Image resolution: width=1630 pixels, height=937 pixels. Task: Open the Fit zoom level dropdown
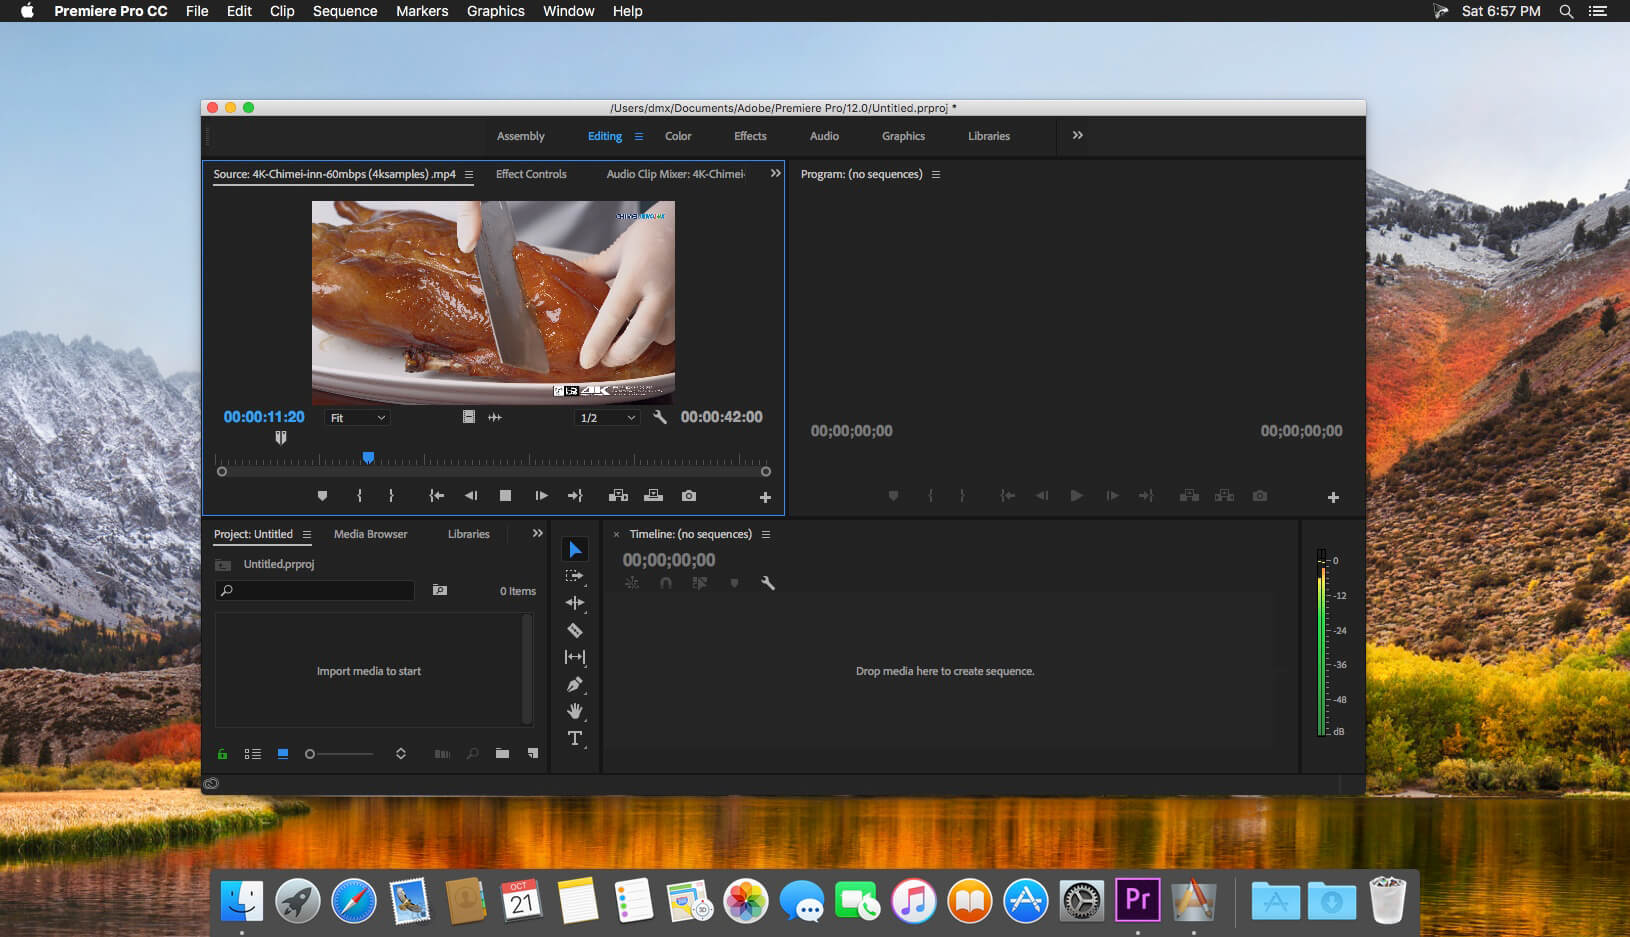click(x=357, y=418)
